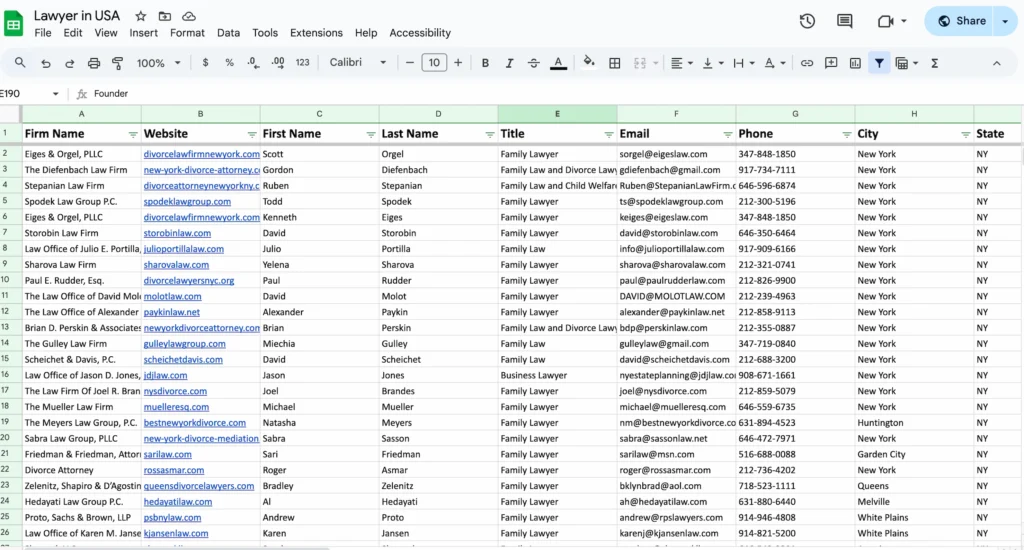Insert a link with chain icon
The width and height of the screenshot is (1024, 550).
807,63
